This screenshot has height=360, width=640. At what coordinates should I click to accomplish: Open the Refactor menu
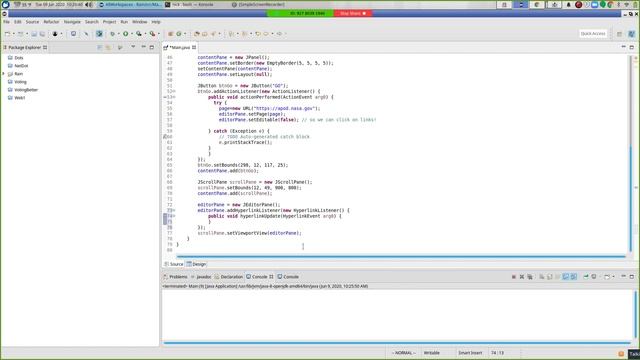point(51,22)
